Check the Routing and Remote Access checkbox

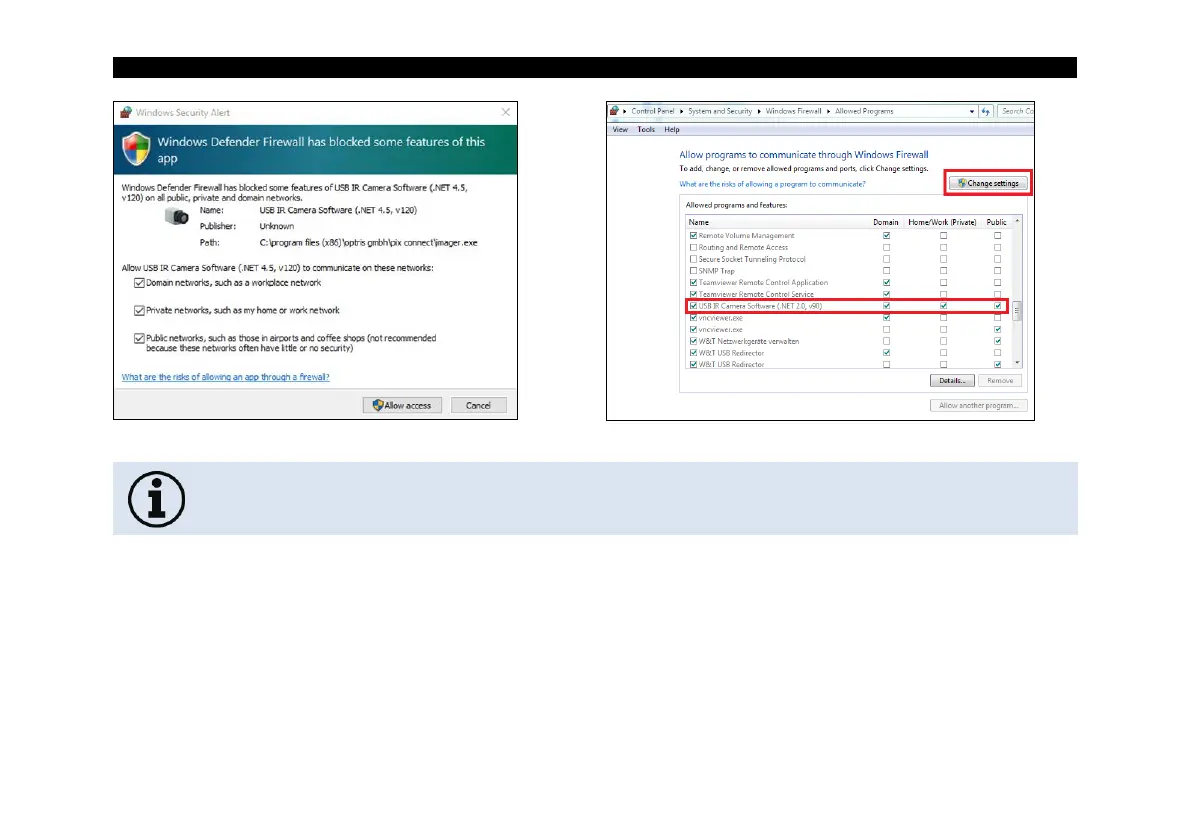(x=693, y=248)
